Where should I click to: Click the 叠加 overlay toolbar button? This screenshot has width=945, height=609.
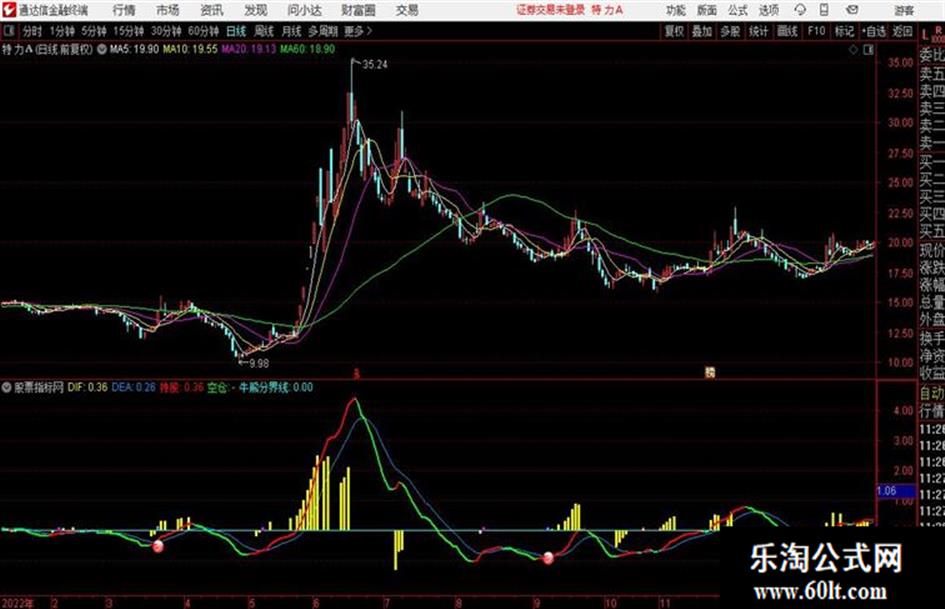pyautogui.click(x=702, y=31)
